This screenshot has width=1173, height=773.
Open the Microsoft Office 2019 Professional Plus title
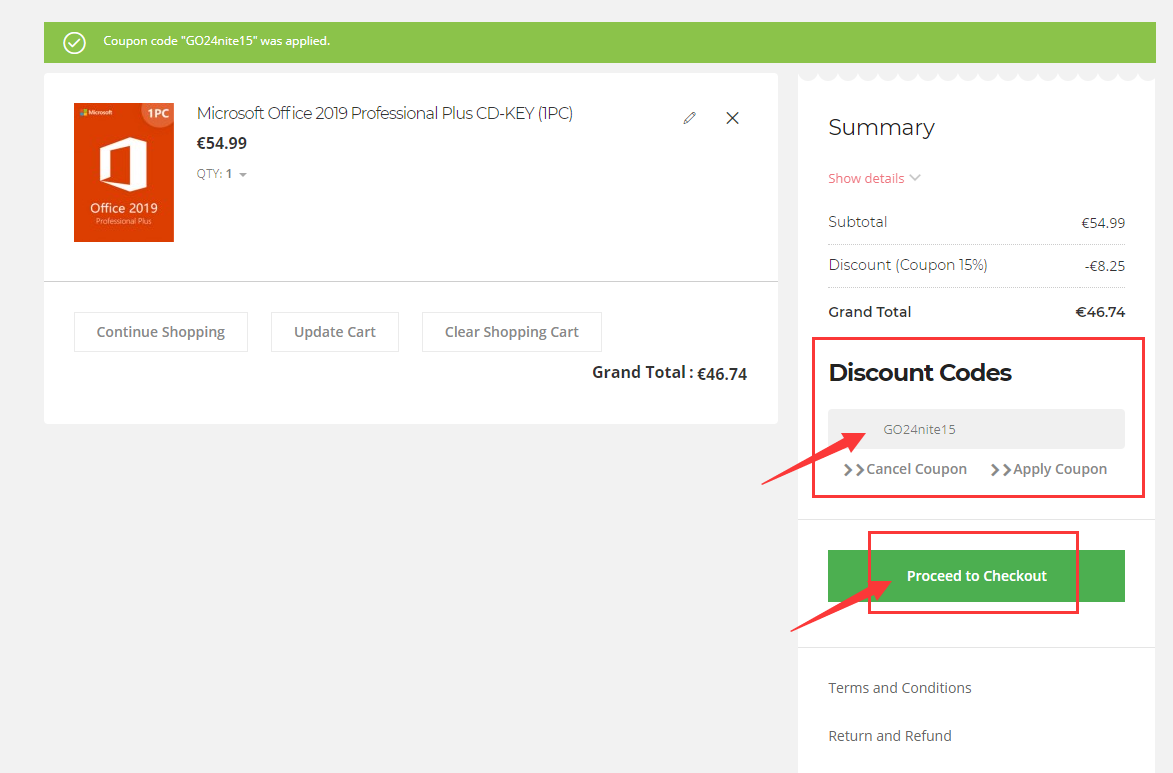pyautogui.click(x=385, y=113)
